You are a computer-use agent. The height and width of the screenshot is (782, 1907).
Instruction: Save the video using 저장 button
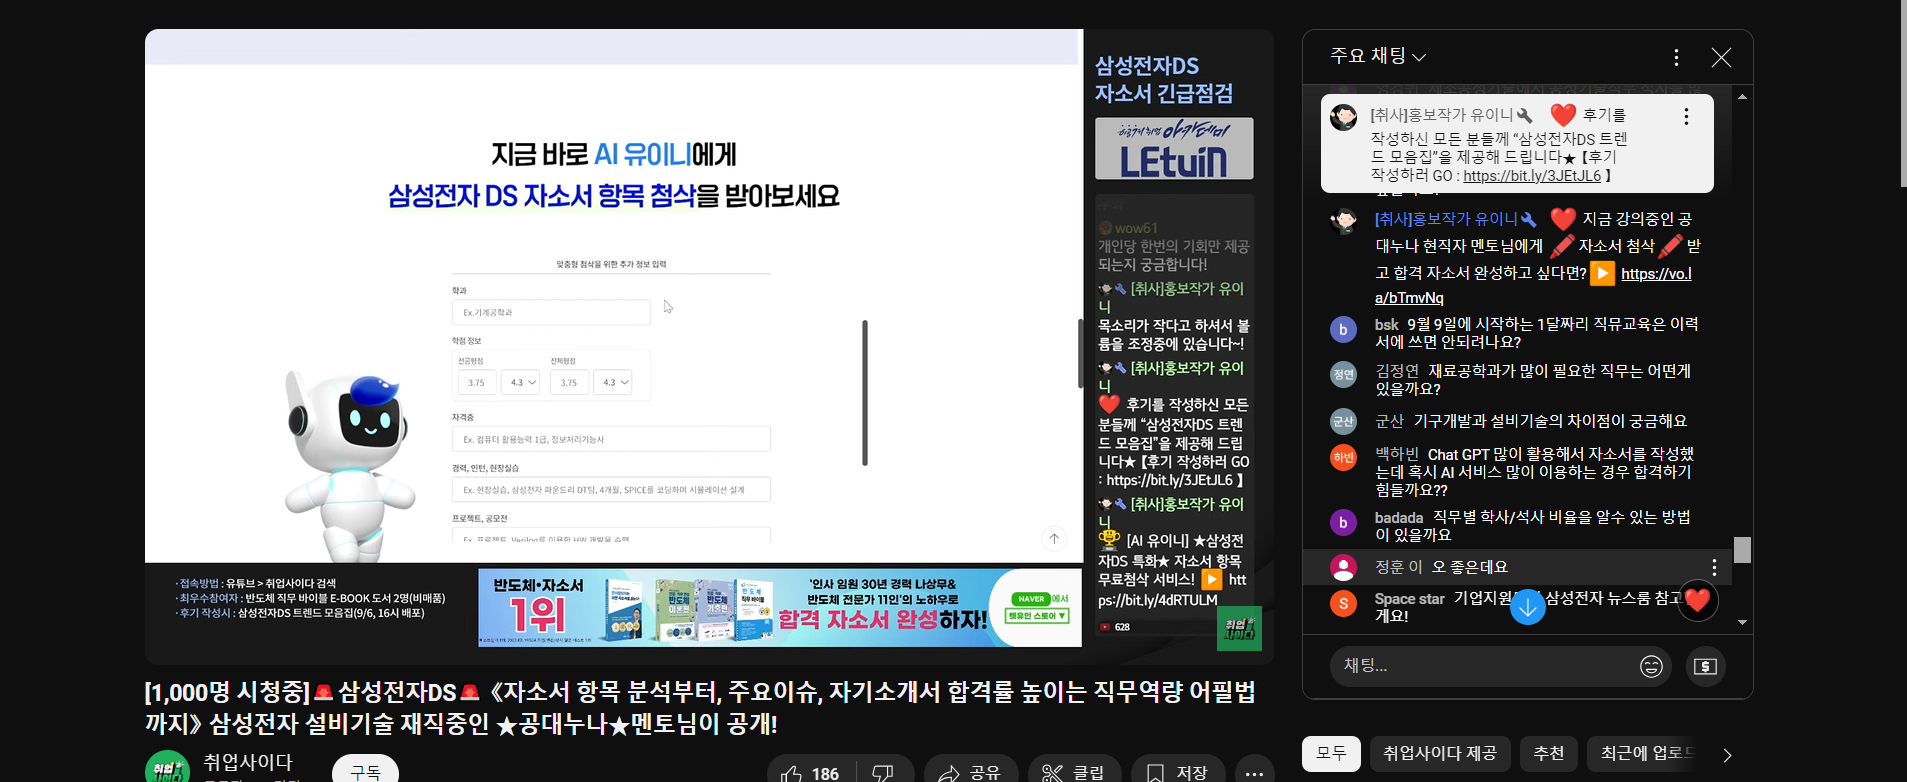point(1178,773)
